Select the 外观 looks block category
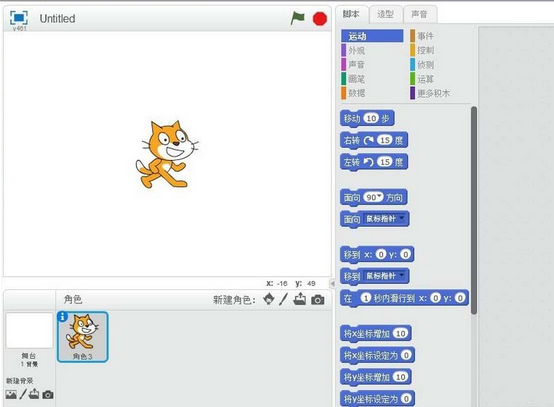The width and height of the screenshot is (554, 407). (x=353, y=50)
